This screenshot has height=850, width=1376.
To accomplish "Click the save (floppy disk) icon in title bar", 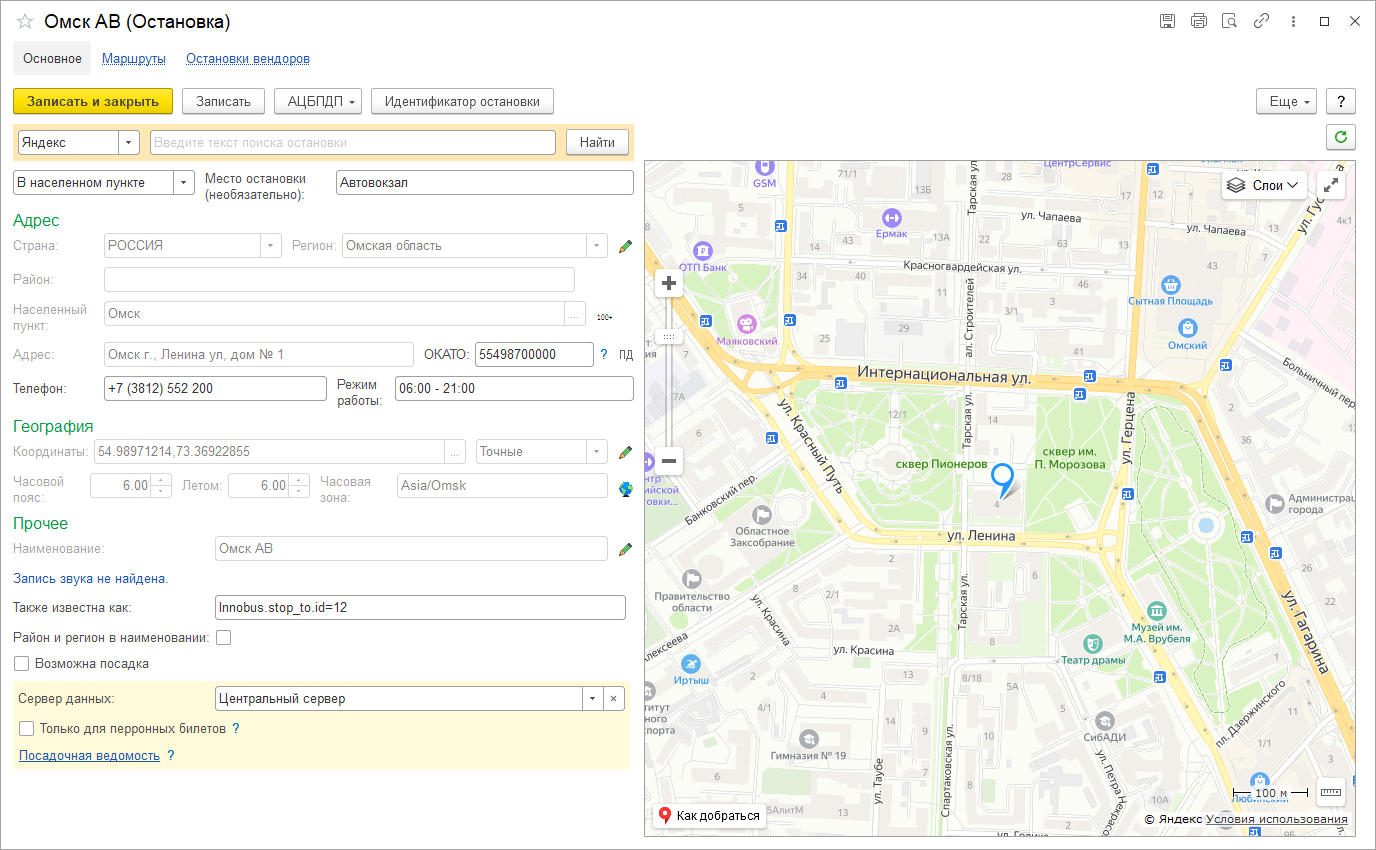I will coord(1167,21).
